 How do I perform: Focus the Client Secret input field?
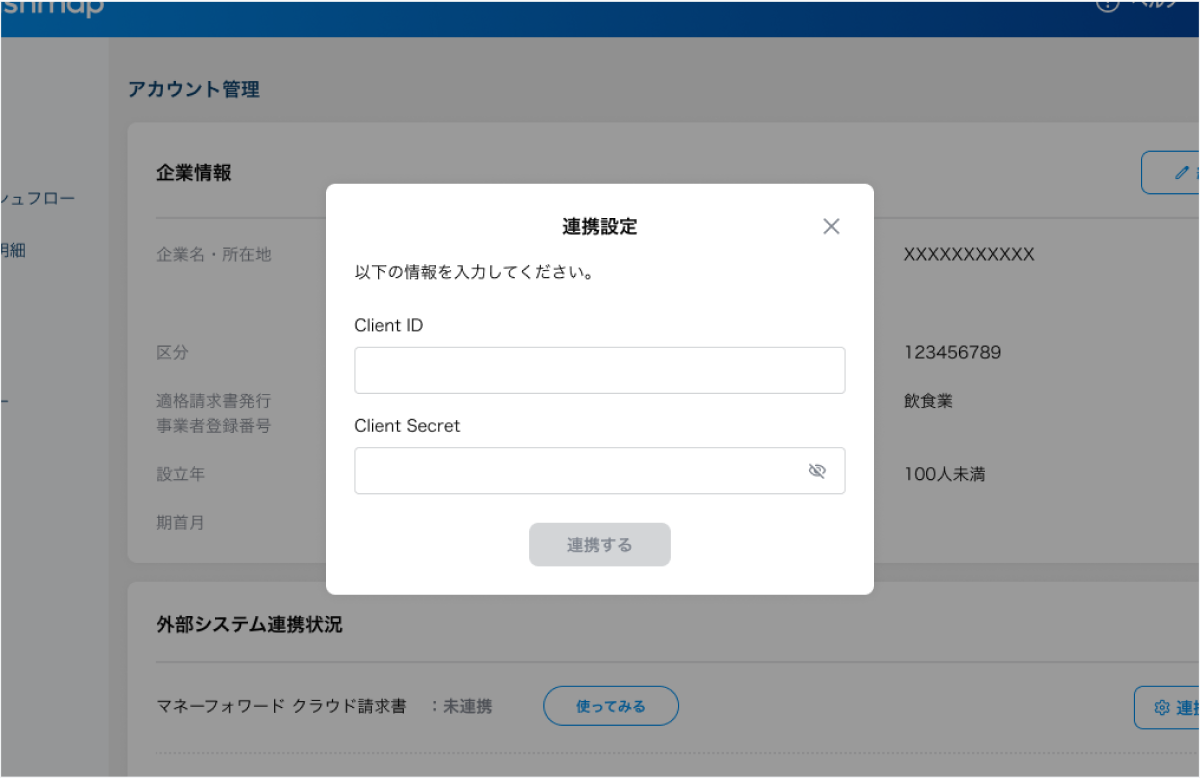pos(580,471)
